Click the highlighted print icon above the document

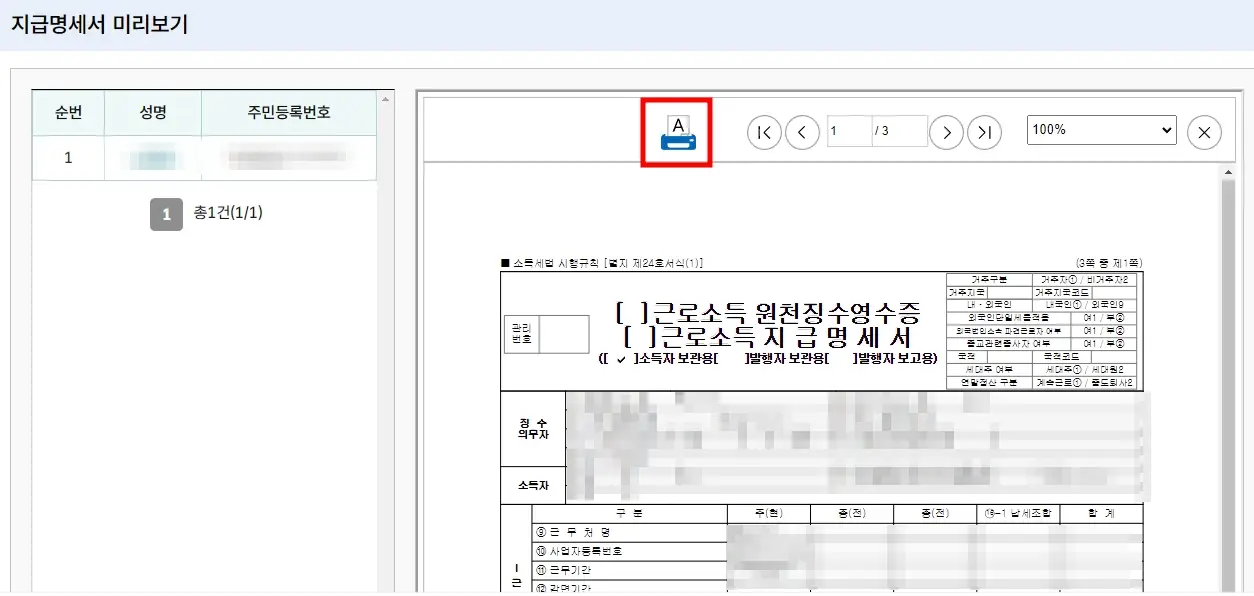(676, 131)
